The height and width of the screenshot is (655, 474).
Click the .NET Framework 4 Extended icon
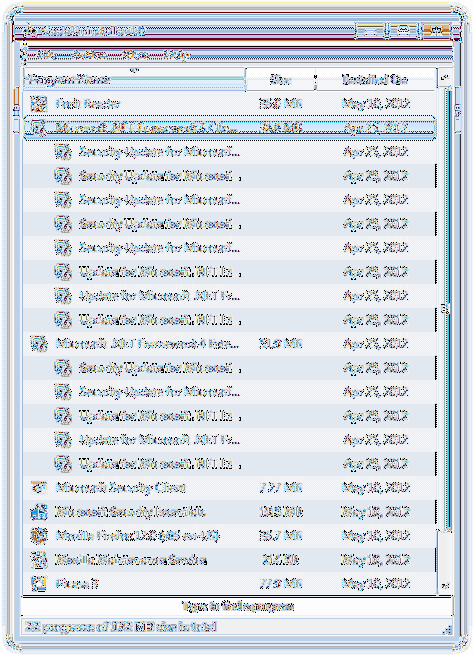click(39, 344)
